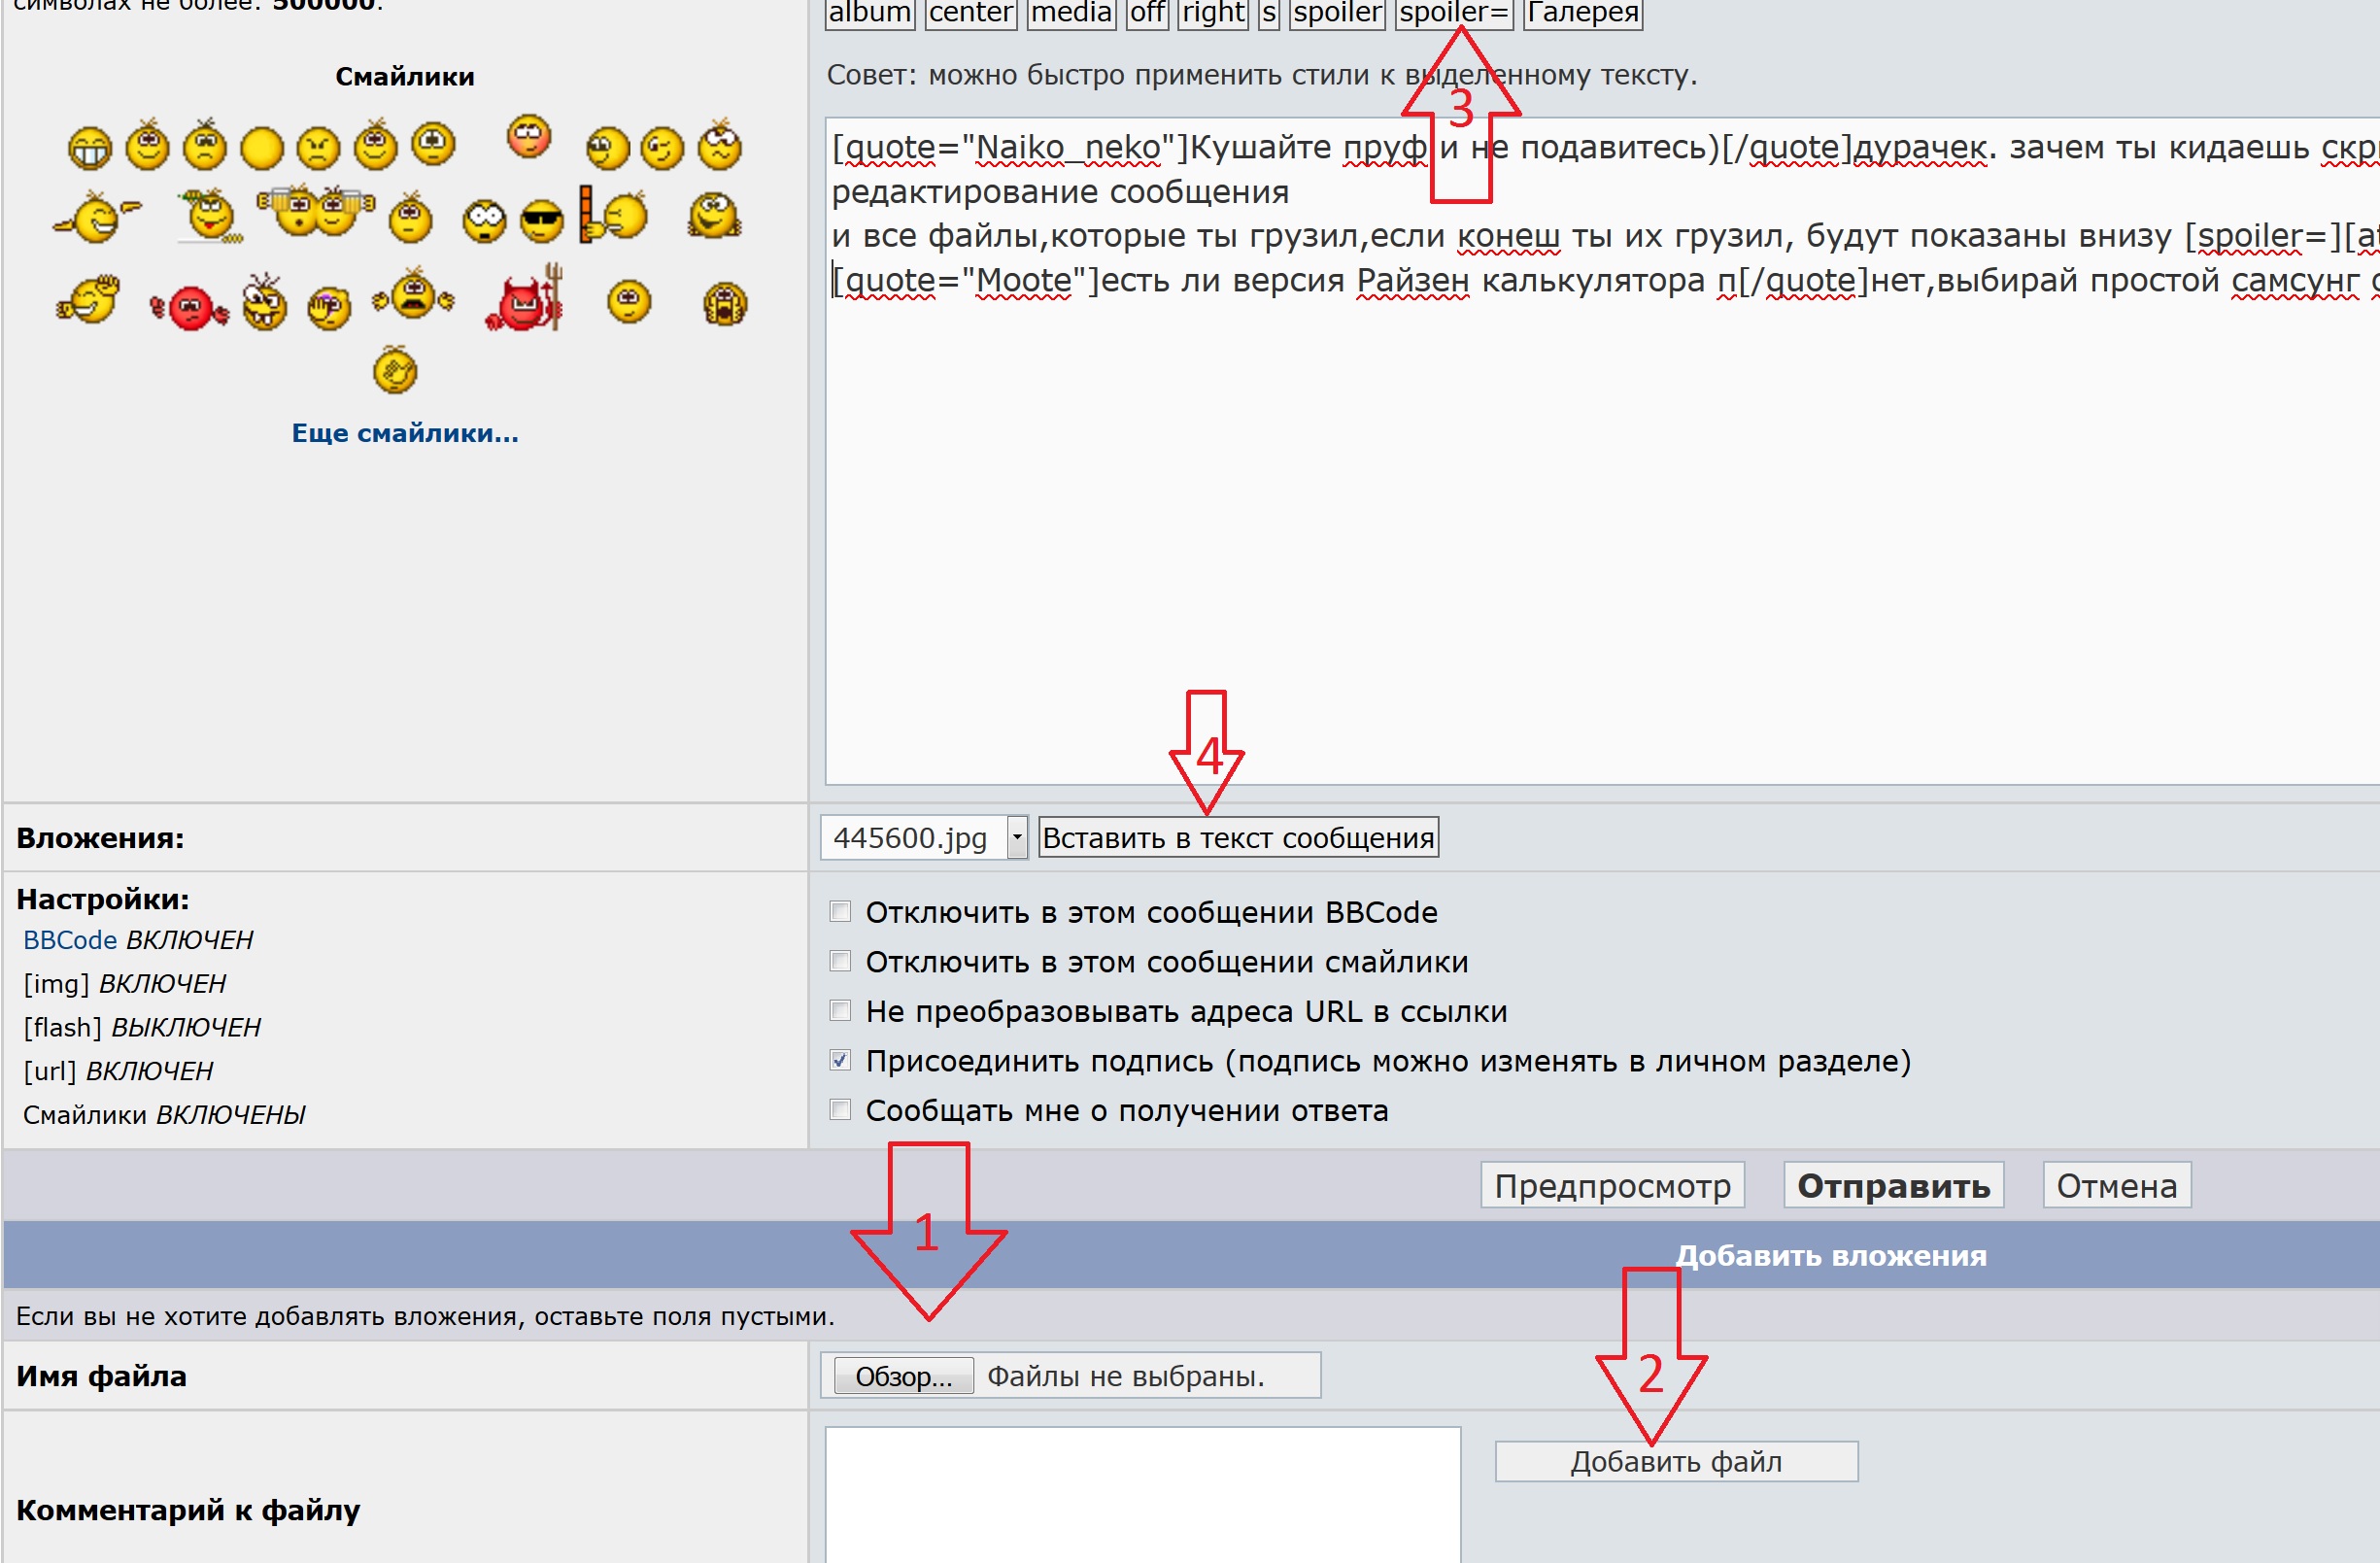Click the 'spoiler=' BBCode button
Image resolution: width=2380 pixels, height=1563 pixels.
(1453, 12)
